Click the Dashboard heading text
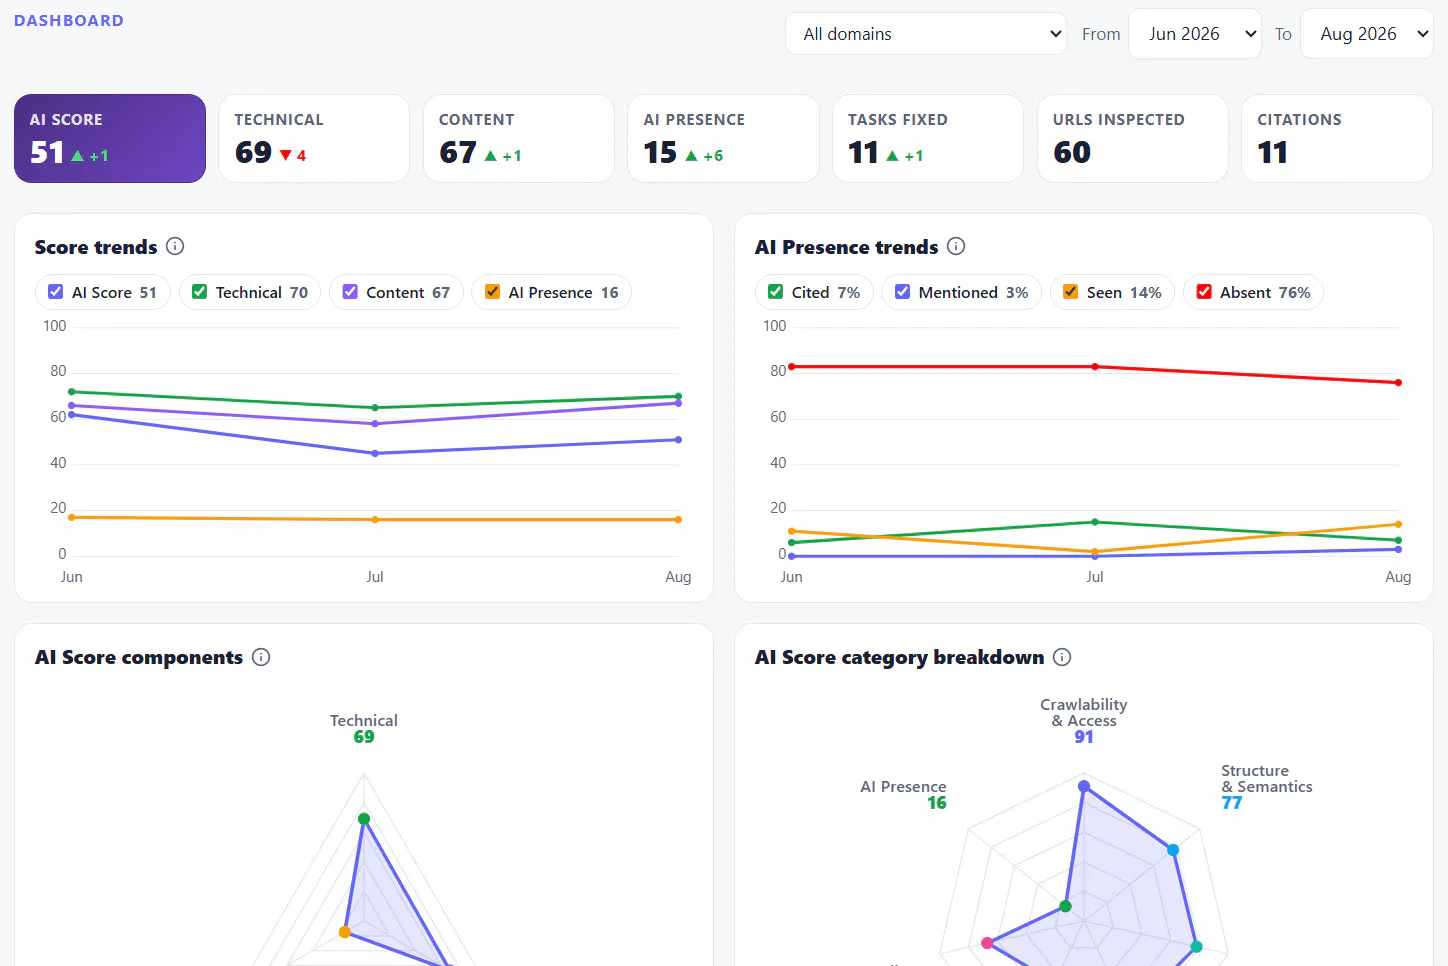 (69, 20)
